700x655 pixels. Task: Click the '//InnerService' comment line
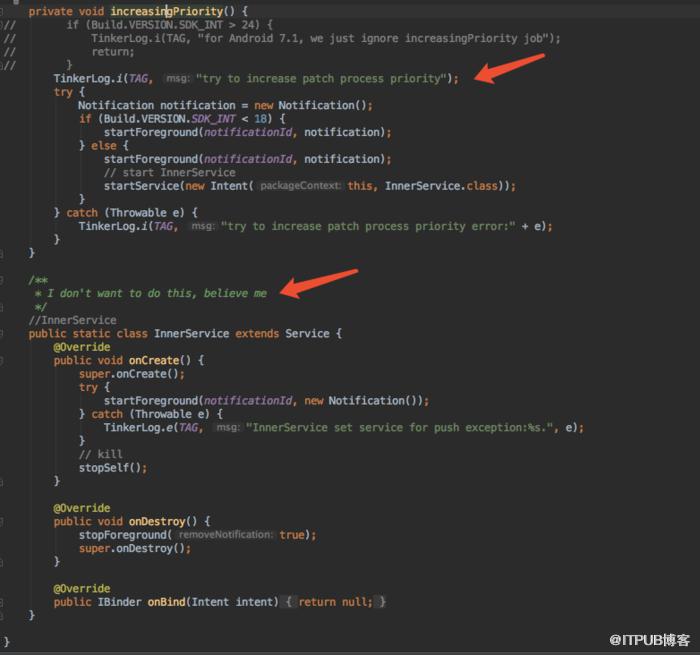[x=72, y=320]
